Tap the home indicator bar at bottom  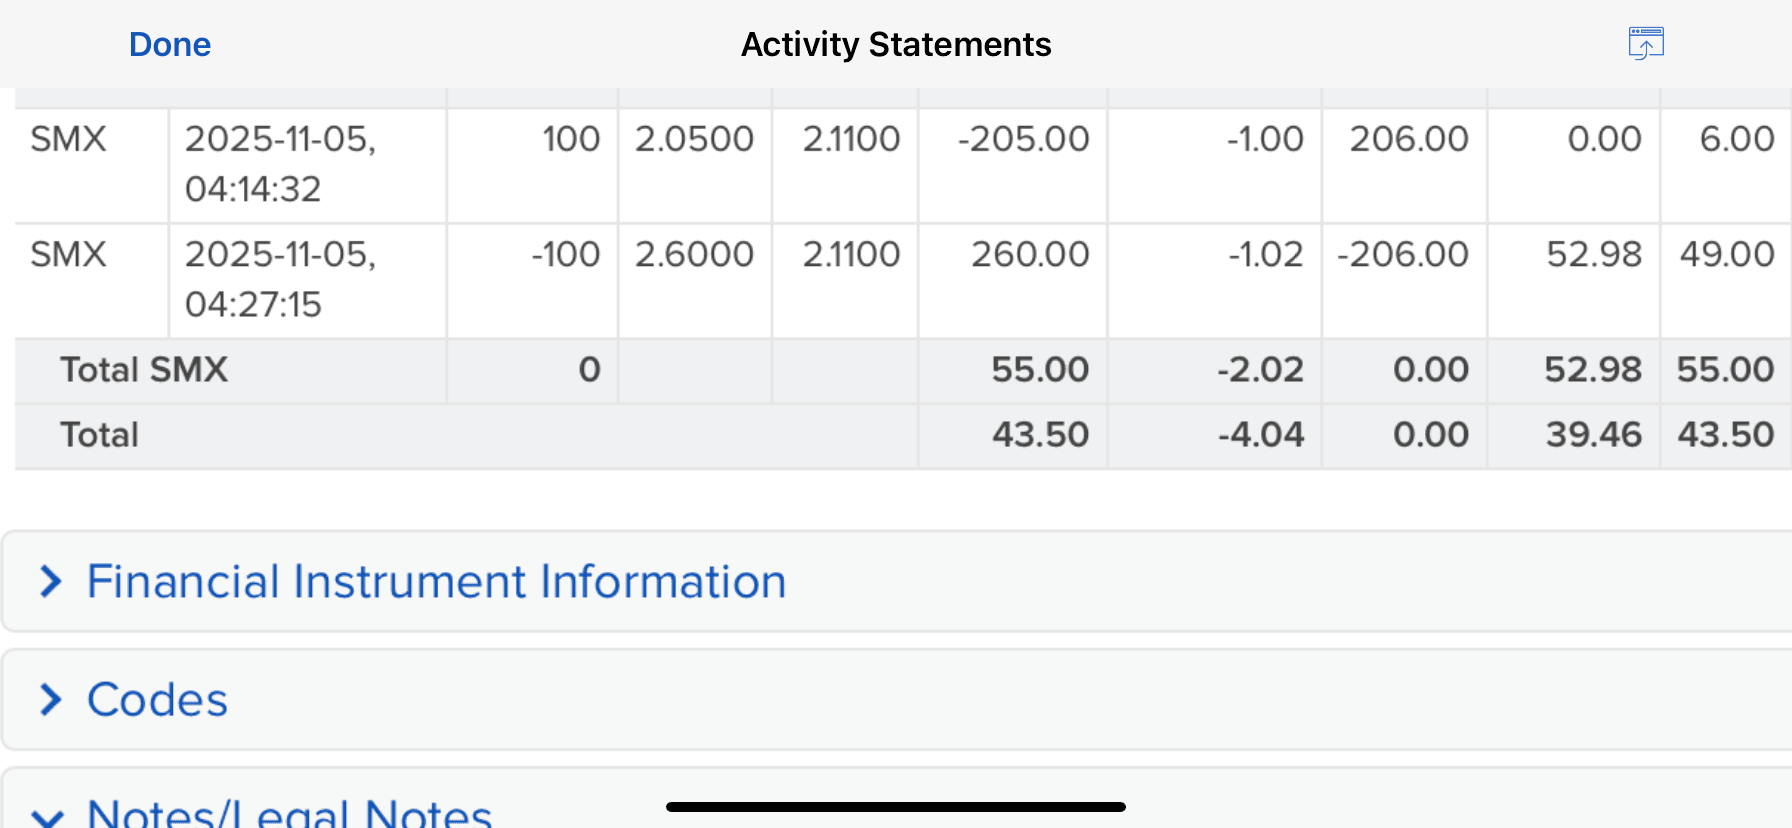pyautogui.click(x=895, y=807)
